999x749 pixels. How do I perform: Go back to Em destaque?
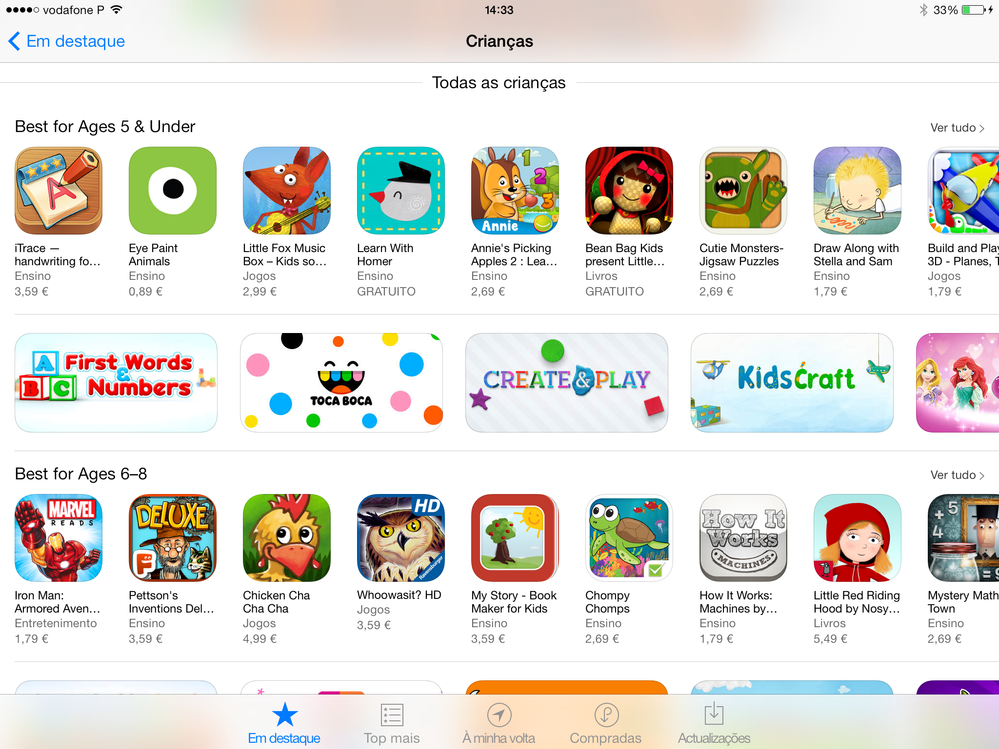(66, 41)
